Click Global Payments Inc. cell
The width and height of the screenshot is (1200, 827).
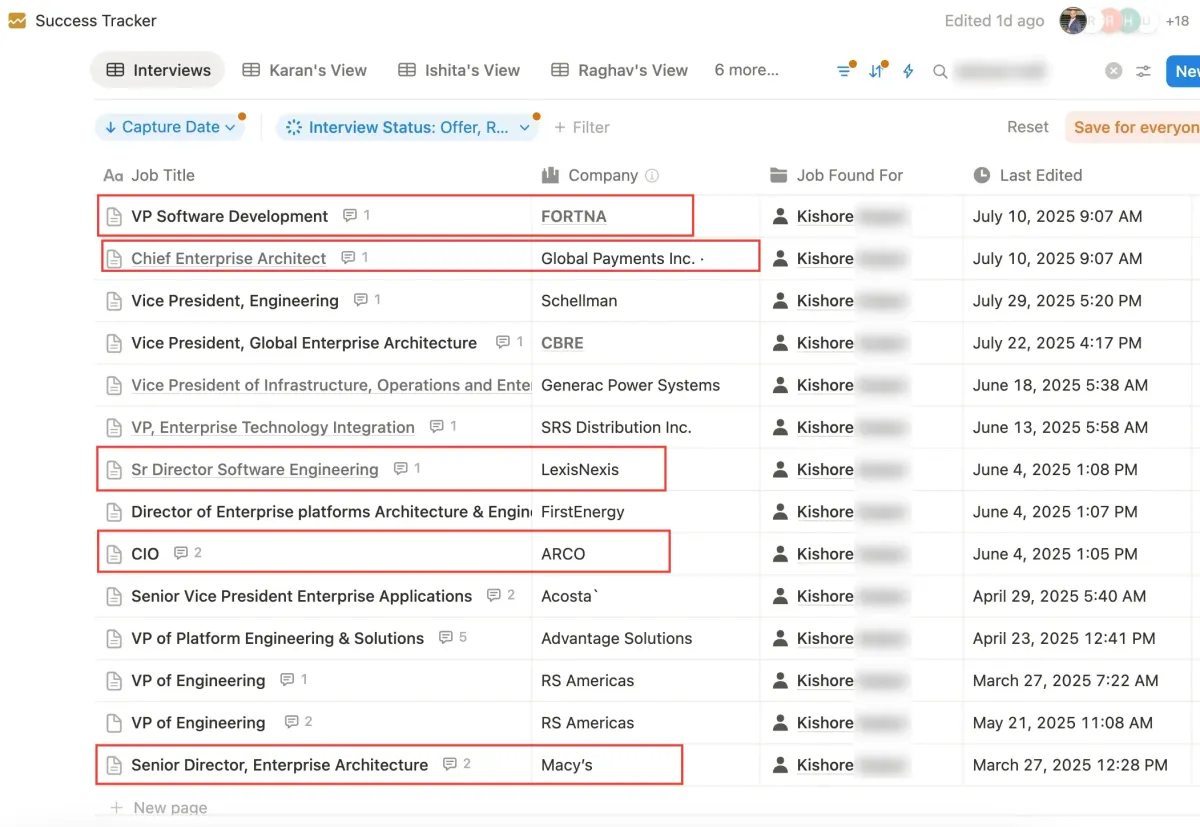coord(622,258)
